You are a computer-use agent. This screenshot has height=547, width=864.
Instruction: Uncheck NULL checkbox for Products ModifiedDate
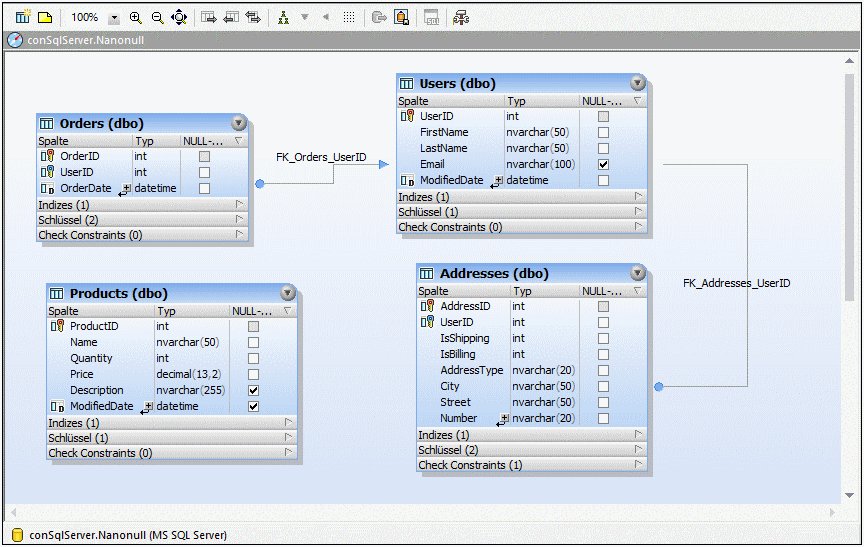(x=253, y=406)
